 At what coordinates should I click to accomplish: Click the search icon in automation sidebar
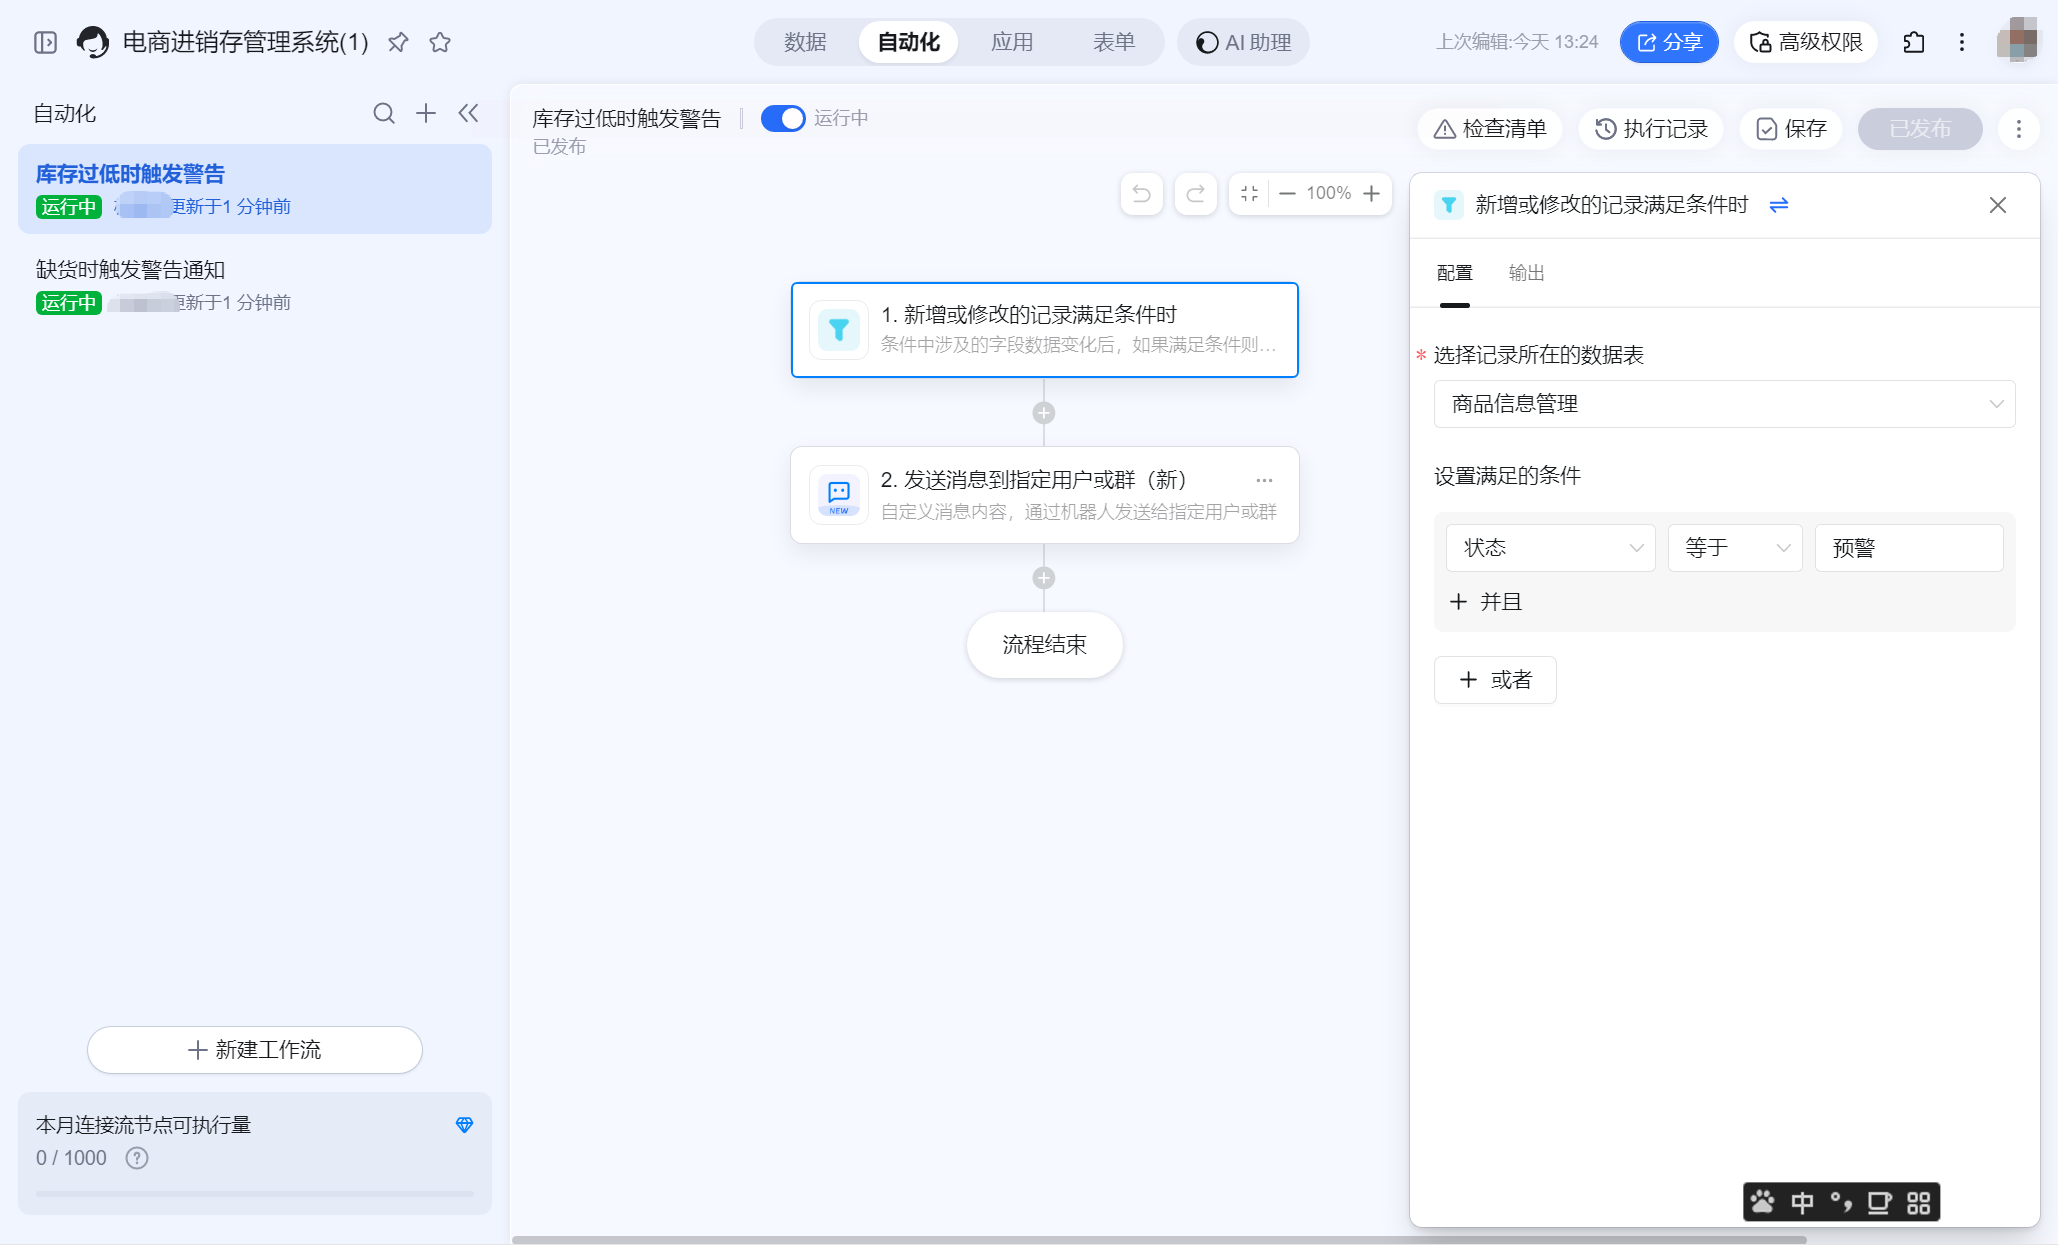[384, 114]
